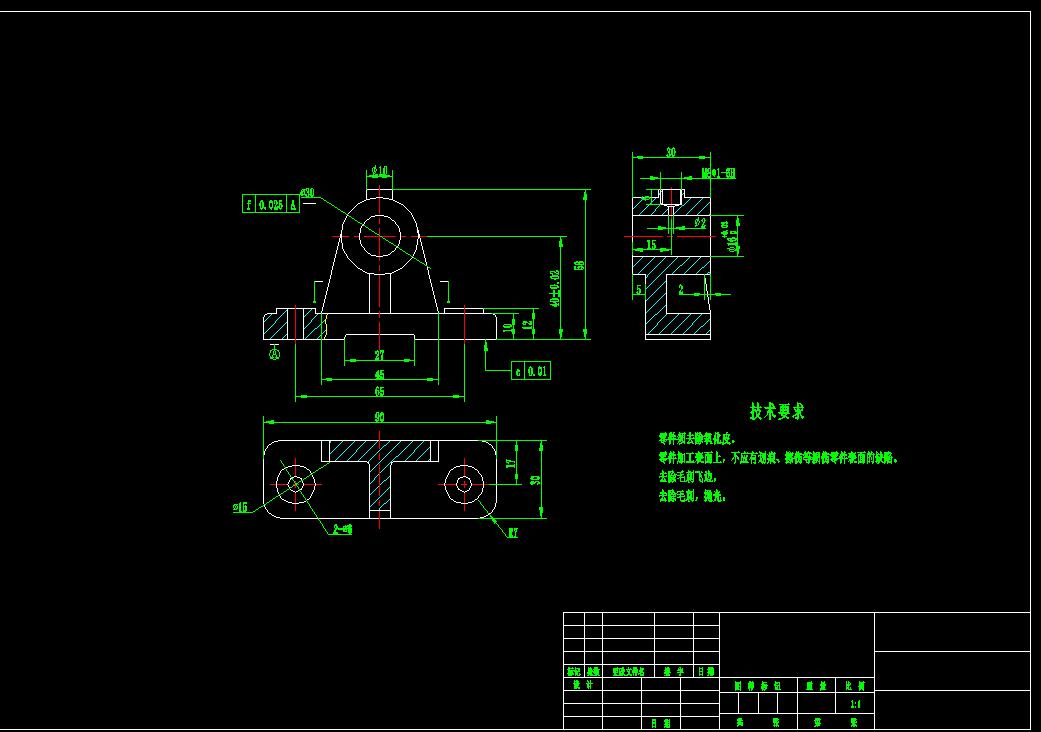1041x732 pixels.
Task: Click the 比例 header cell in title block
Action: 855,686
